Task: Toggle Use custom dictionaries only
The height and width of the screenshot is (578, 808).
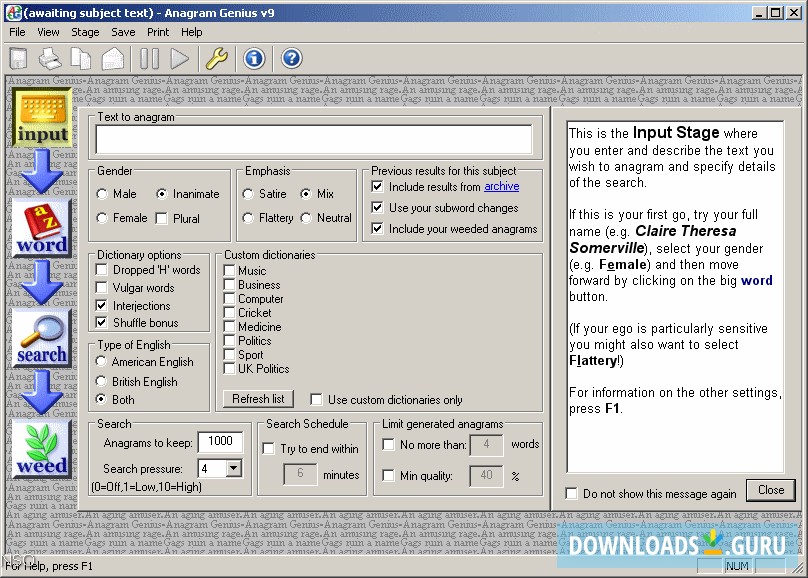Action: pos(316,400)
